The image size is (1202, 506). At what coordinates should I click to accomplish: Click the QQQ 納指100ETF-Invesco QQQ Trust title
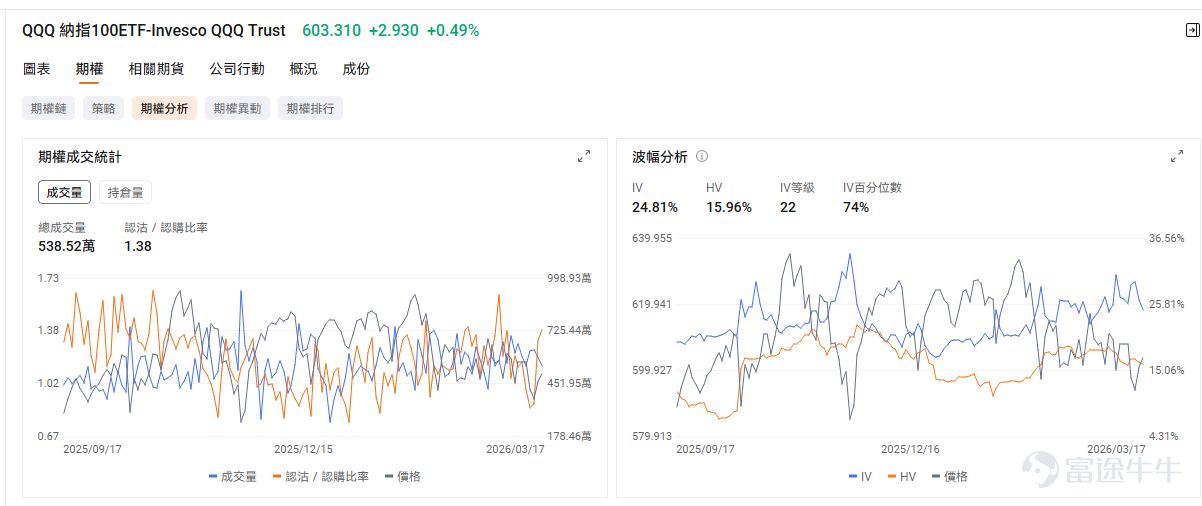[x=153, y=30]
